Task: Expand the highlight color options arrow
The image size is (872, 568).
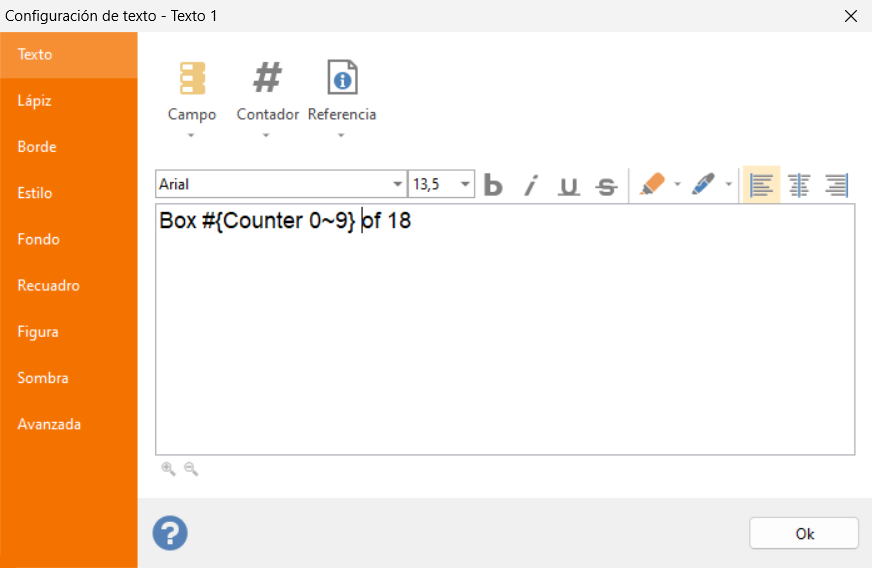Action: point(677,184)
